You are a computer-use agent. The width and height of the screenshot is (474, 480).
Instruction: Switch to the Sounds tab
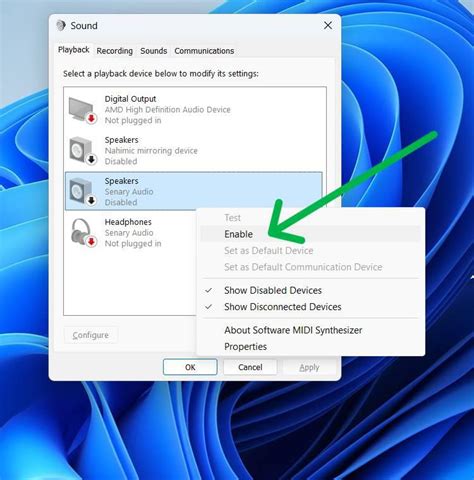tap(153, 51)
